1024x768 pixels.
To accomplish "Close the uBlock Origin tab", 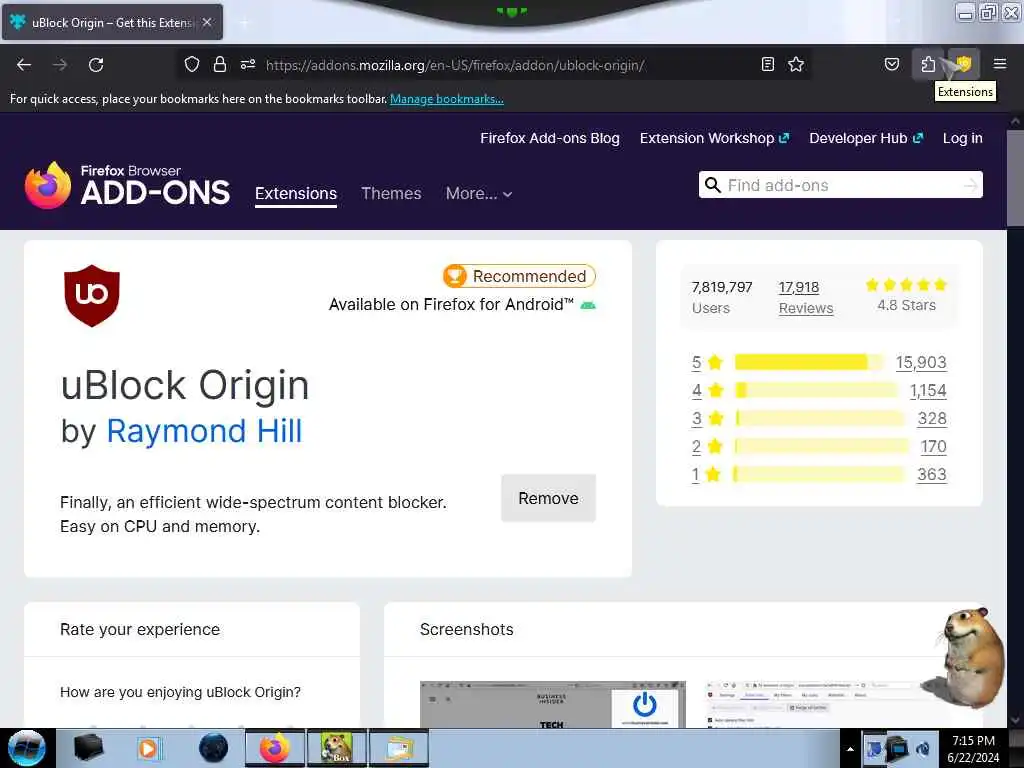I will point(207,22).
